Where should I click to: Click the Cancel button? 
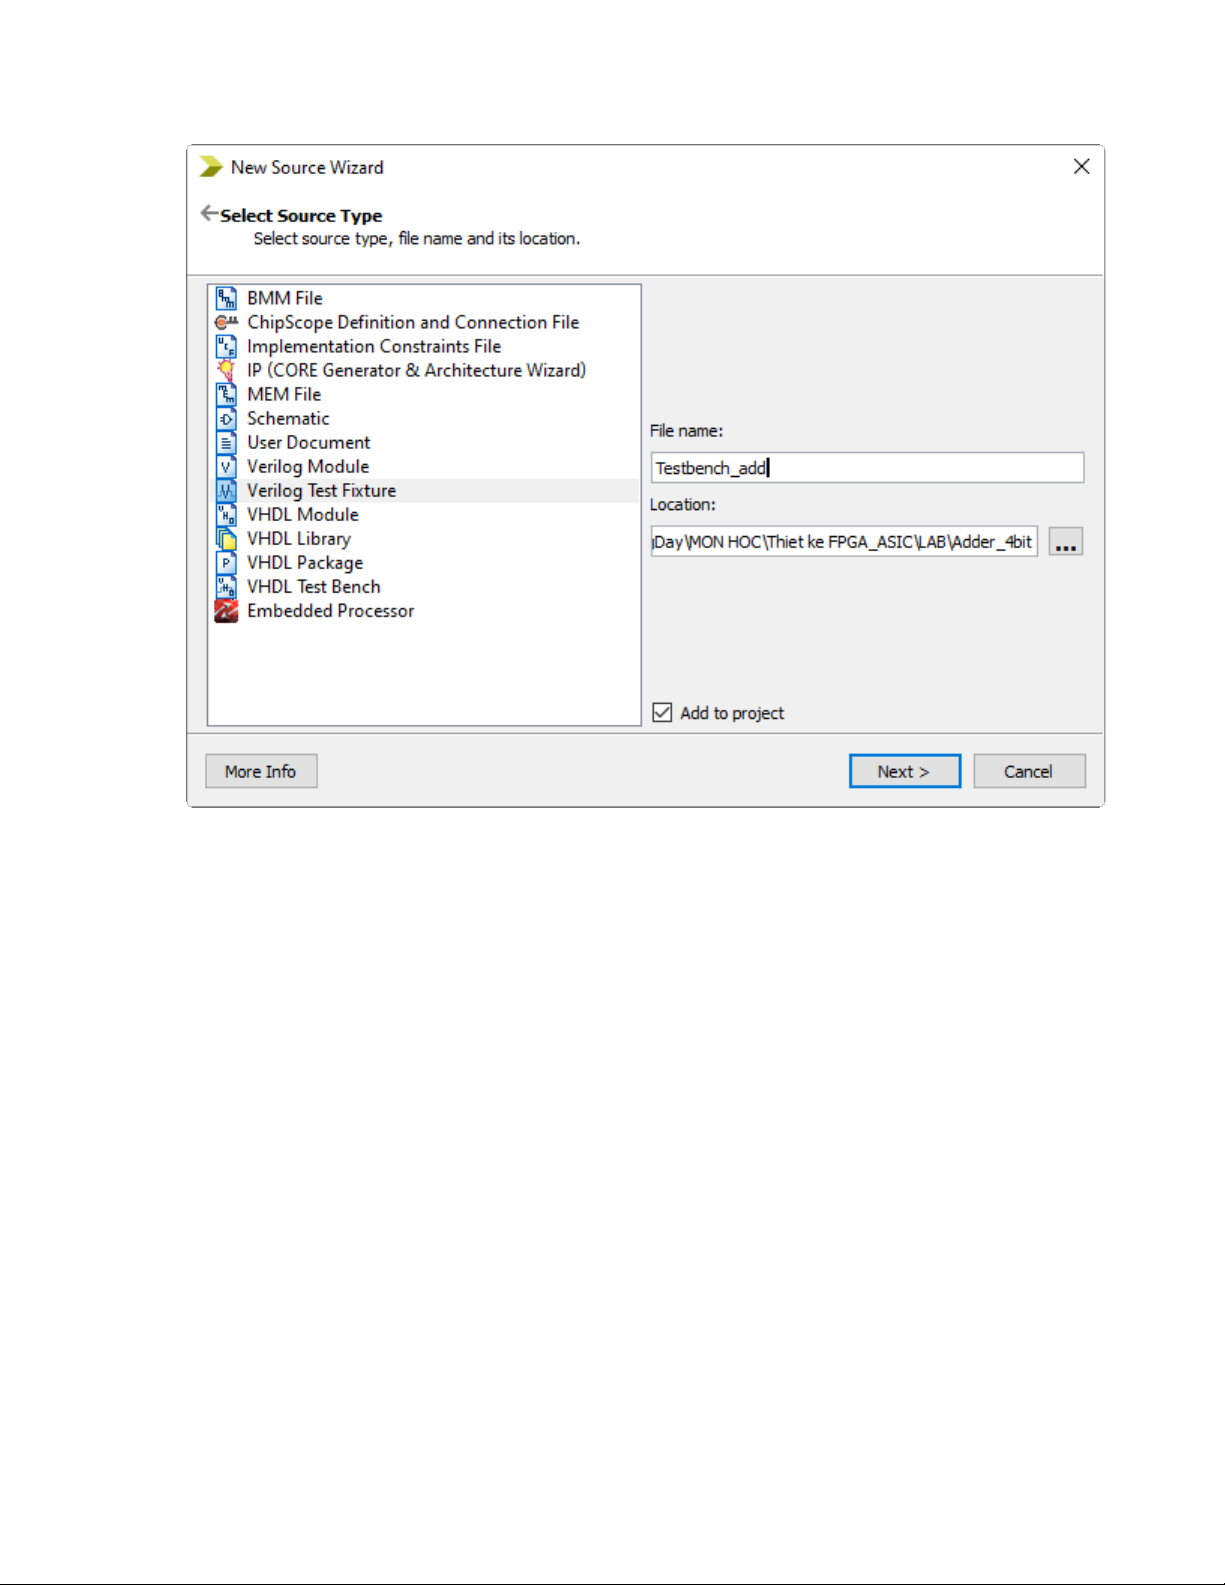click(1029, 771)
